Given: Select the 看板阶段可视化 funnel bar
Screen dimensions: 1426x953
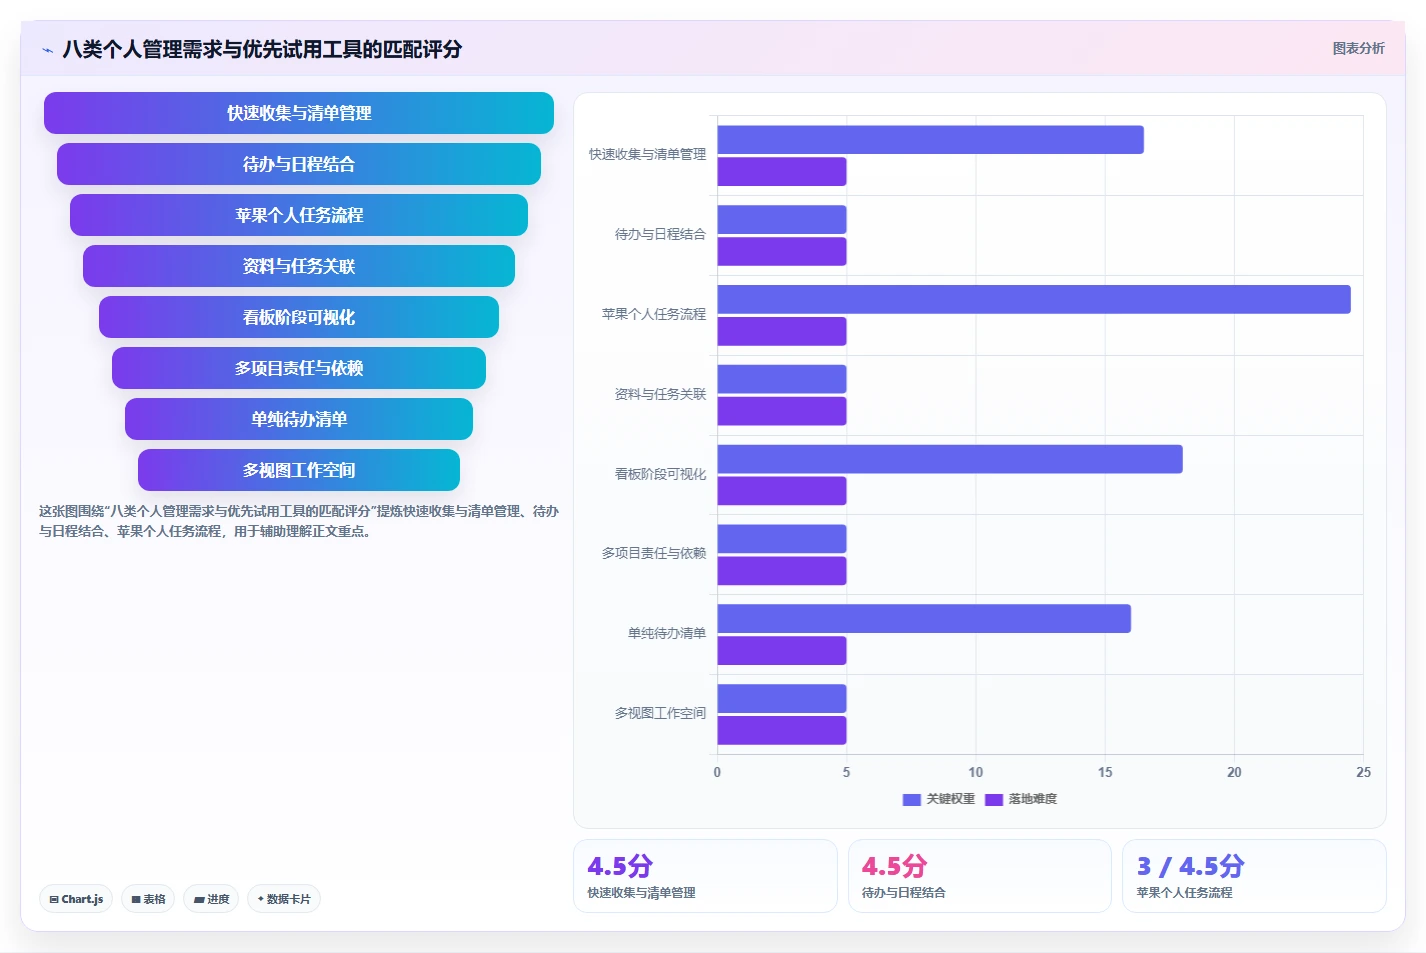Looking at the screenshot, I should [x=299, y=317].
